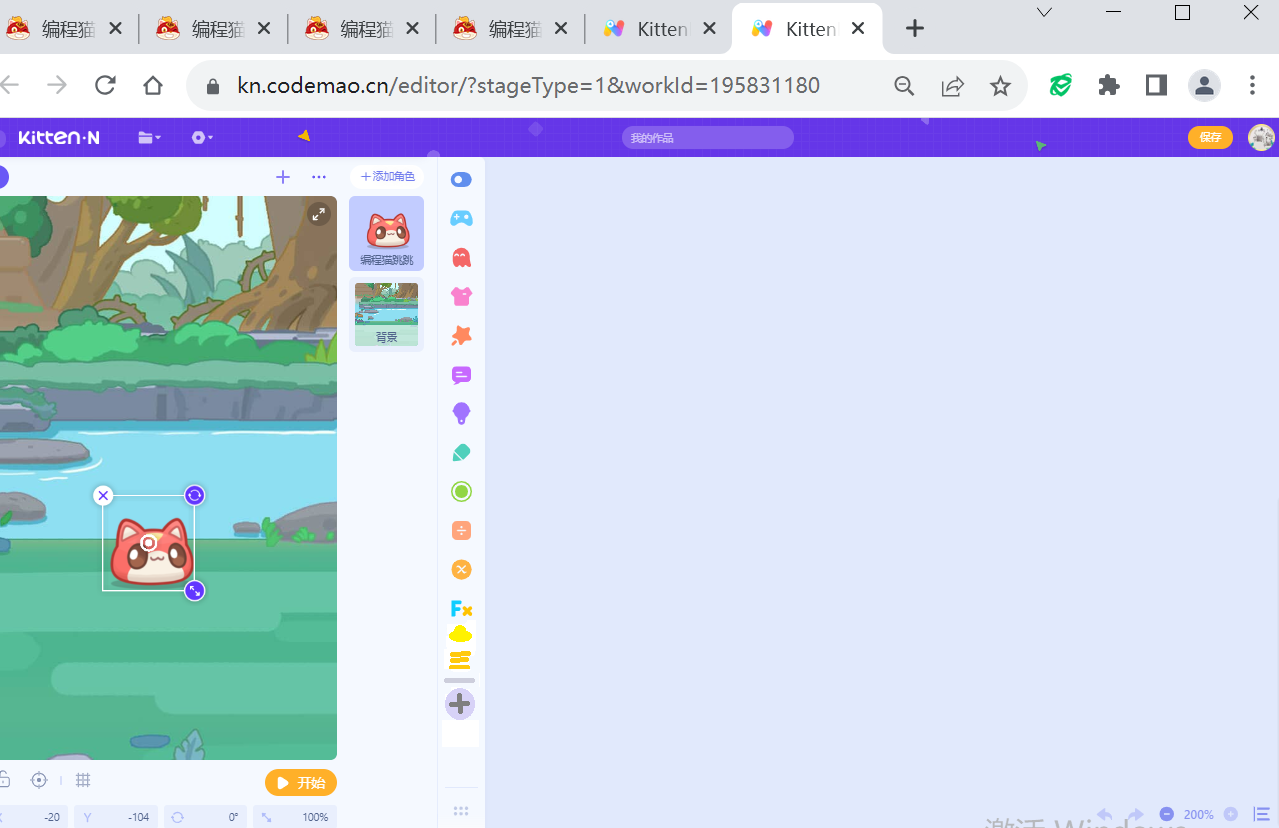Open the yellow cloud block category
The width and height of the screenshot is (1279, 828).
[x=460, y=634]
